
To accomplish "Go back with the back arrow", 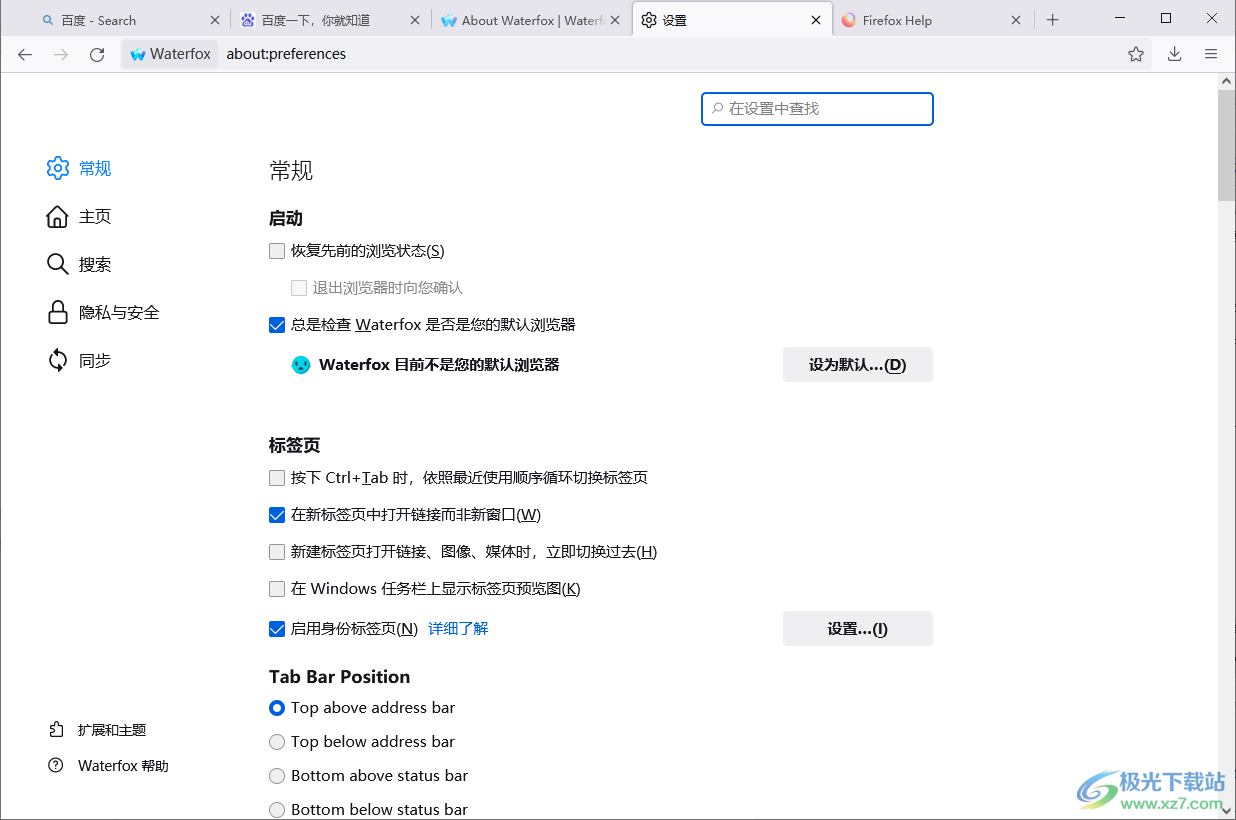I will (x=25, y=54).
